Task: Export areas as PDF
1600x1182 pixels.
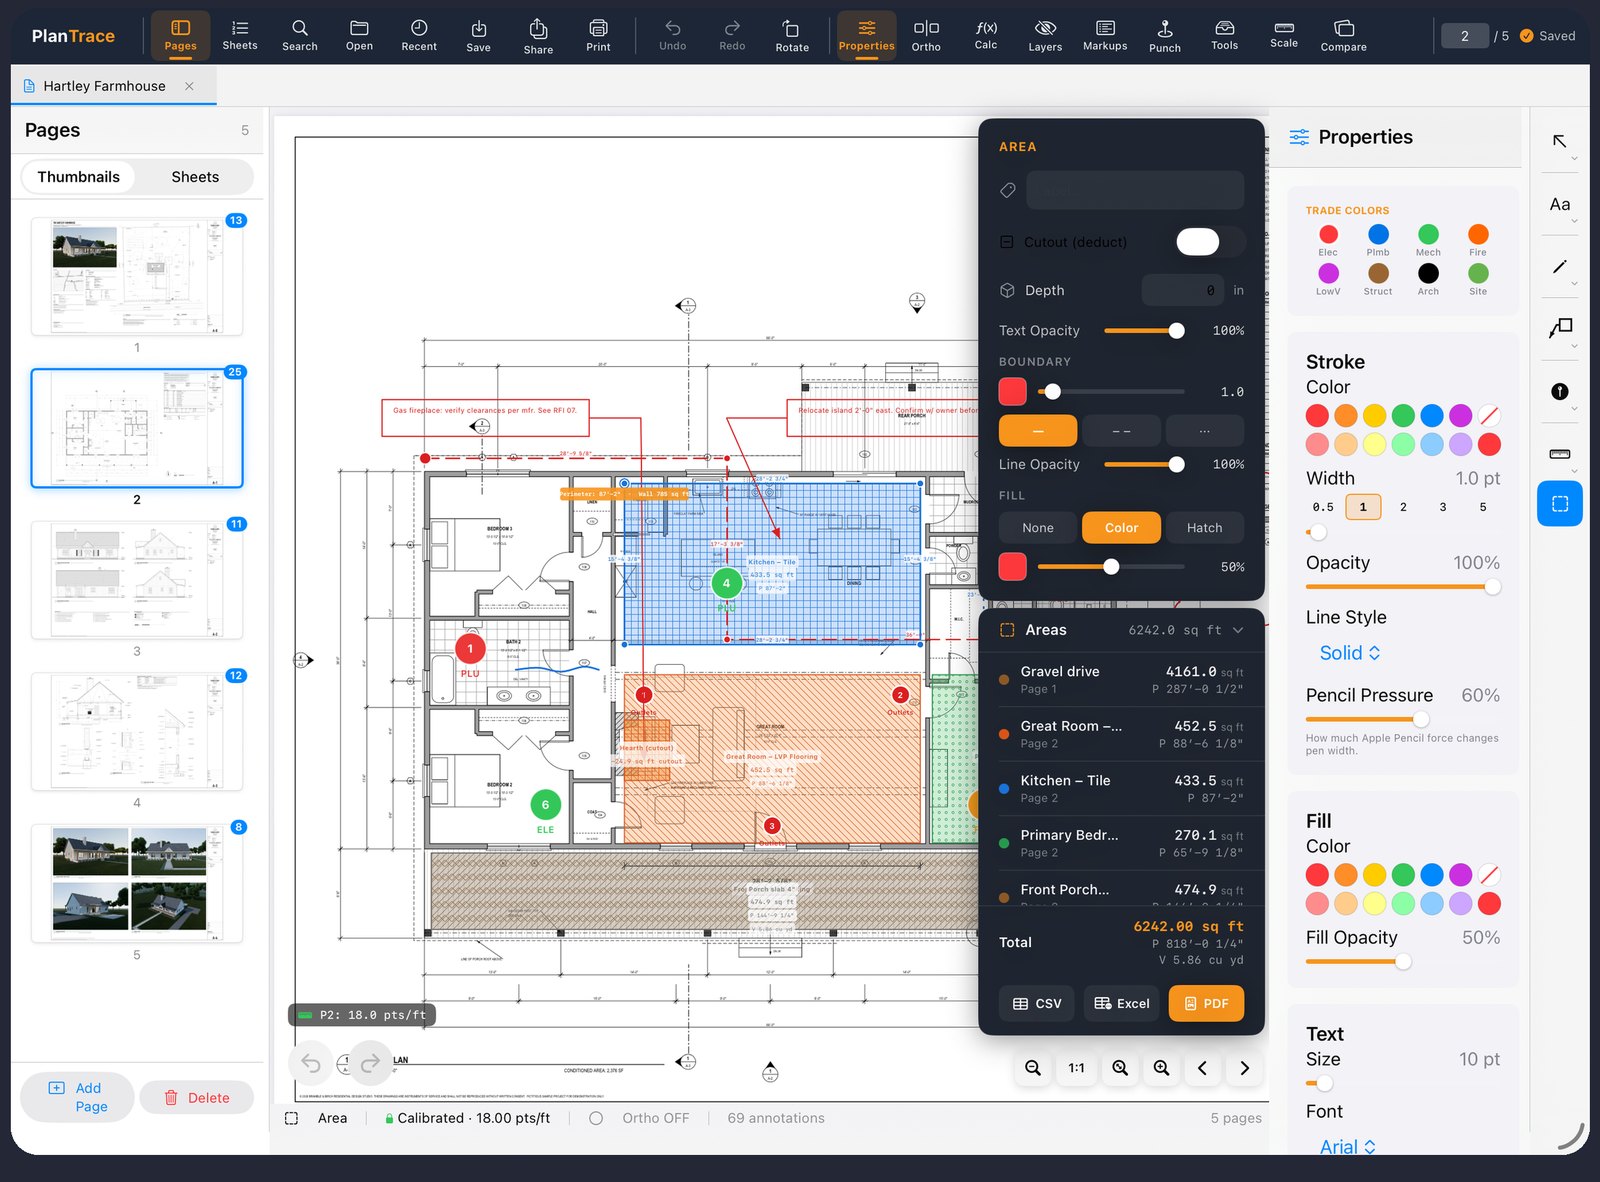Action: pyautogui.click(x=1206, y=1003)
